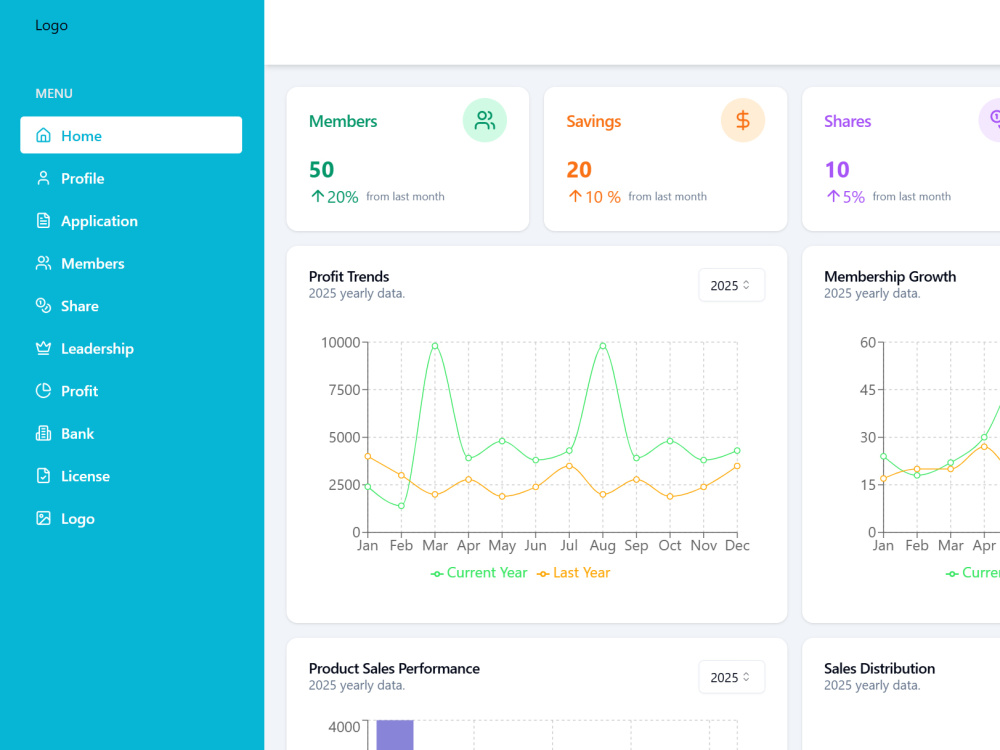The image size is (1000, 750).
Task: Toggle Last Year legend in Profit Trends
Action: tap(573, 573)
